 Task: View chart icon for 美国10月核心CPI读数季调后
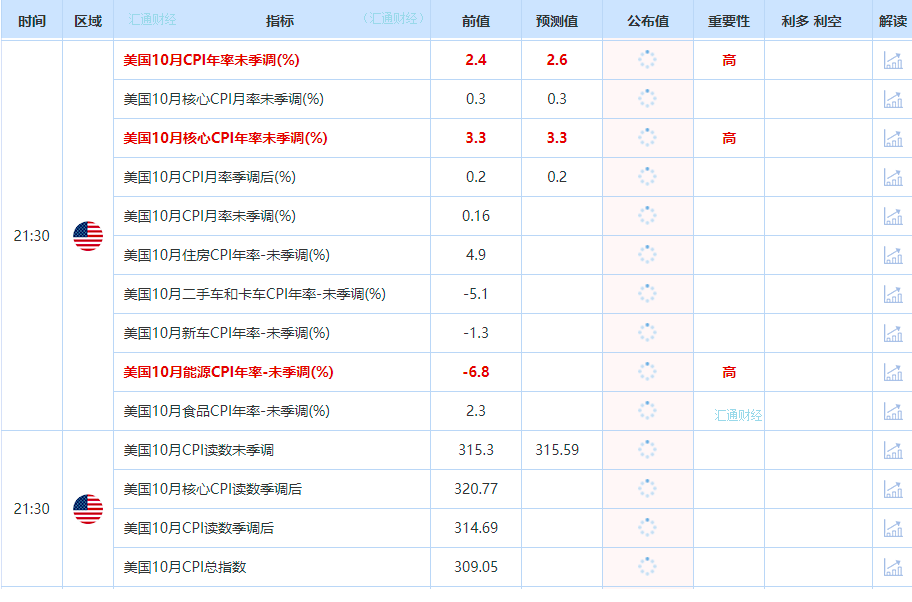(x=891, y=489)
